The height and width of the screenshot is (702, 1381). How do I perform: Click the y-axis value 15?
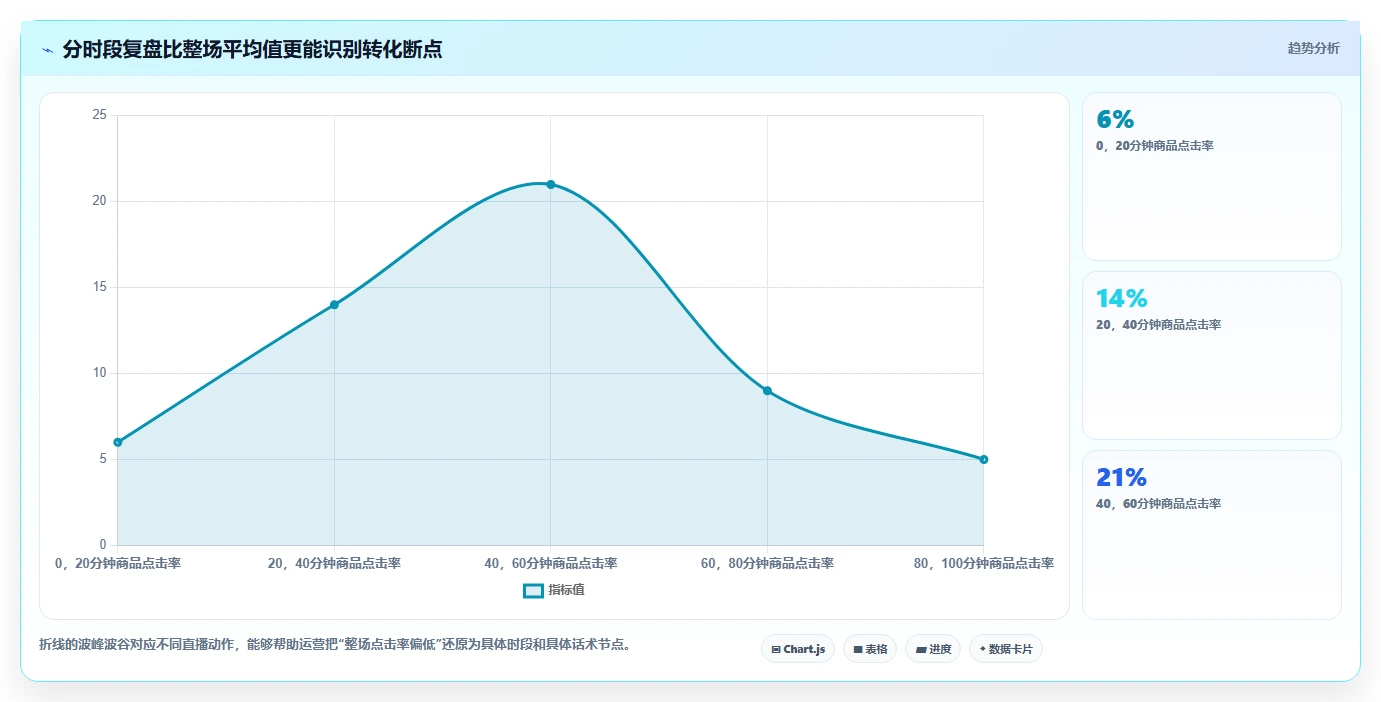pyautogui.click(x=99, y=287)
